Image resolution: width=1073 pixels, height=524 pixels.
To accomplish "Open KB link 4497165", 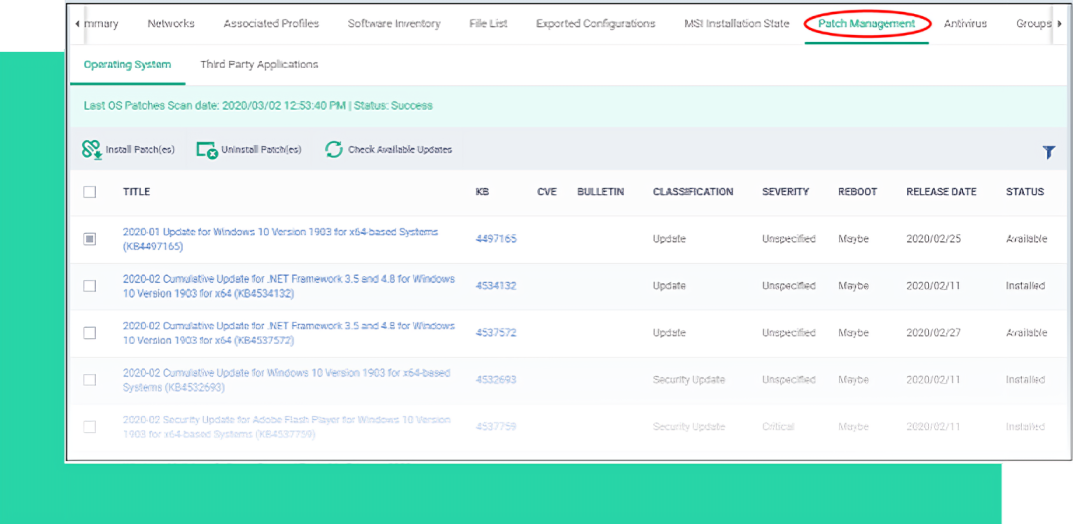I will click(x=496, y=239).
